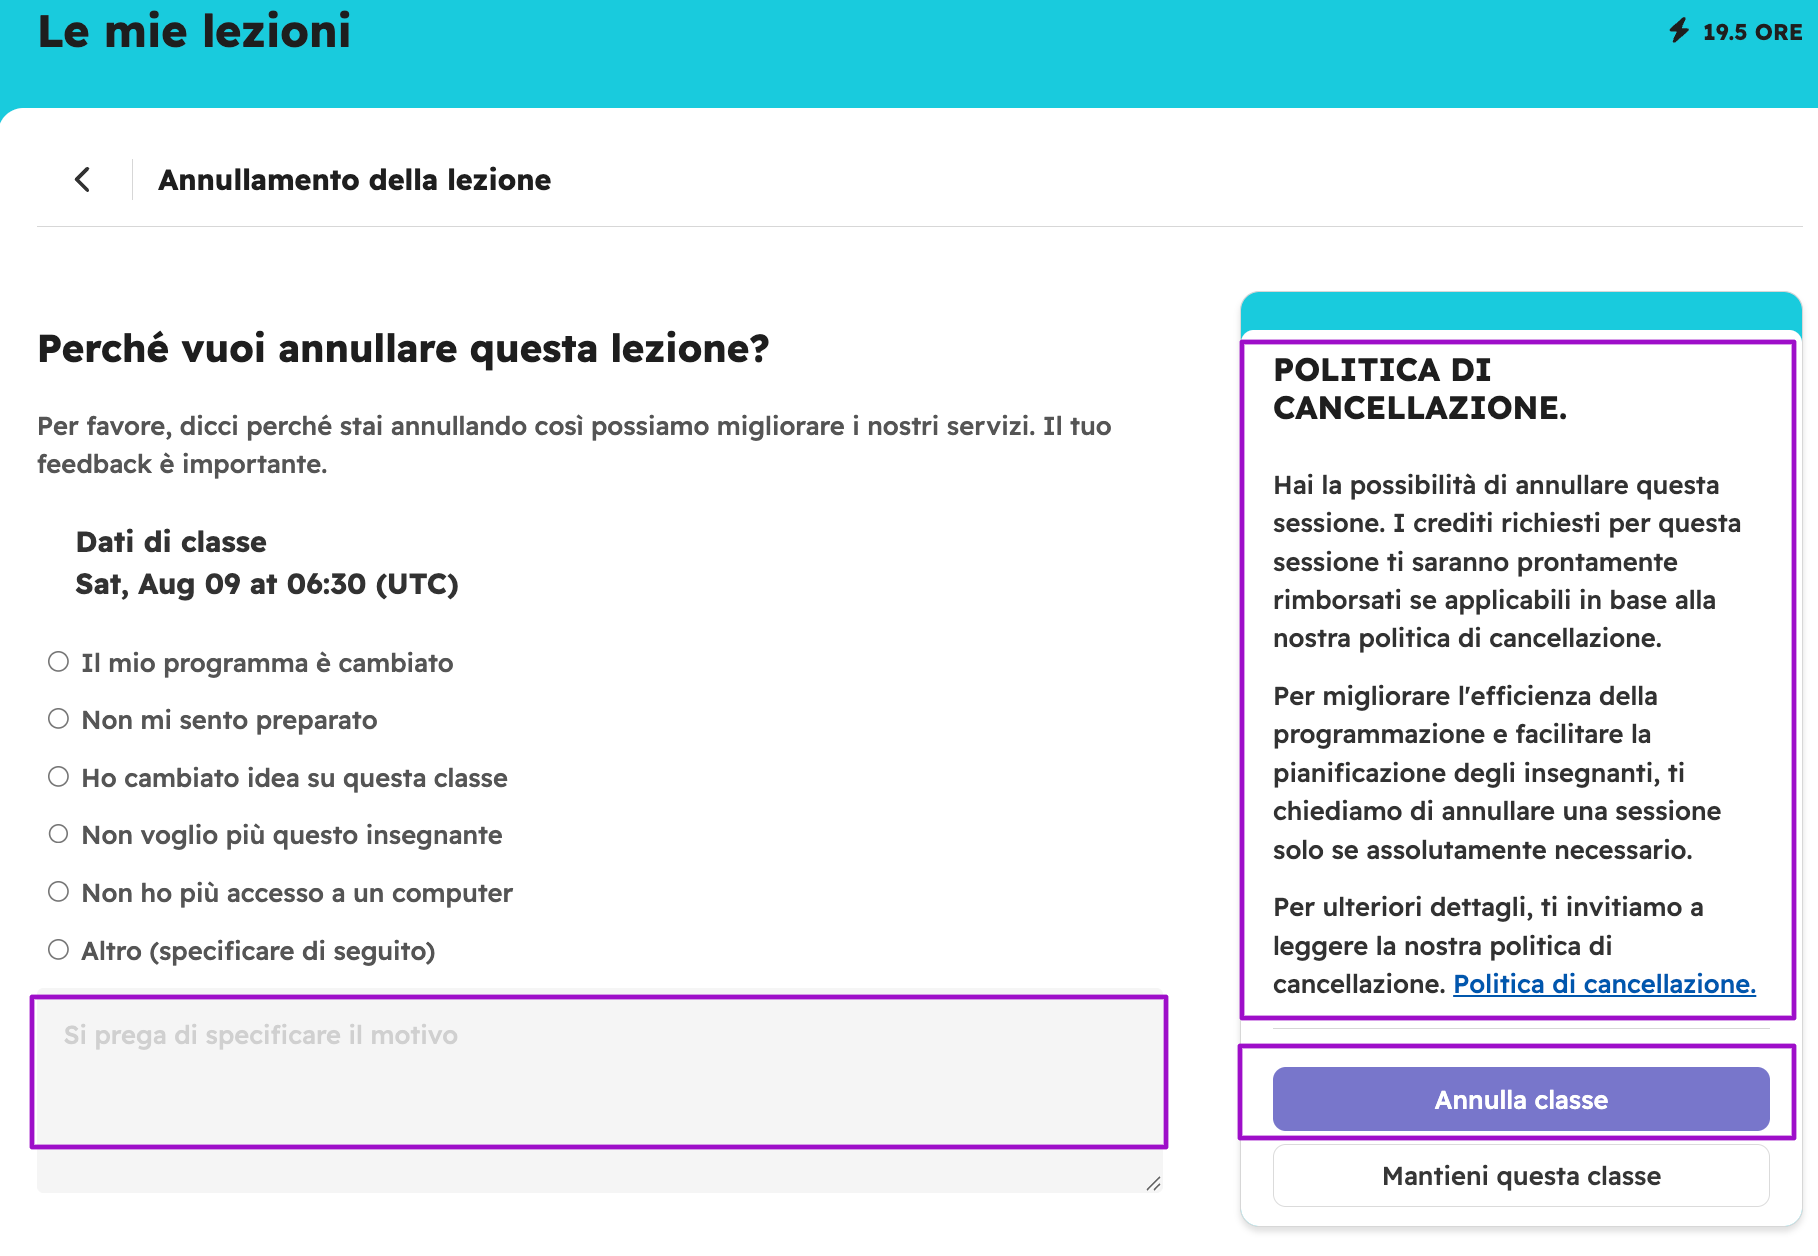This screenshot has height=1256, width=1818.
Task: Select "Il mio programma è cambiato" option
Action: pos(59,662)
